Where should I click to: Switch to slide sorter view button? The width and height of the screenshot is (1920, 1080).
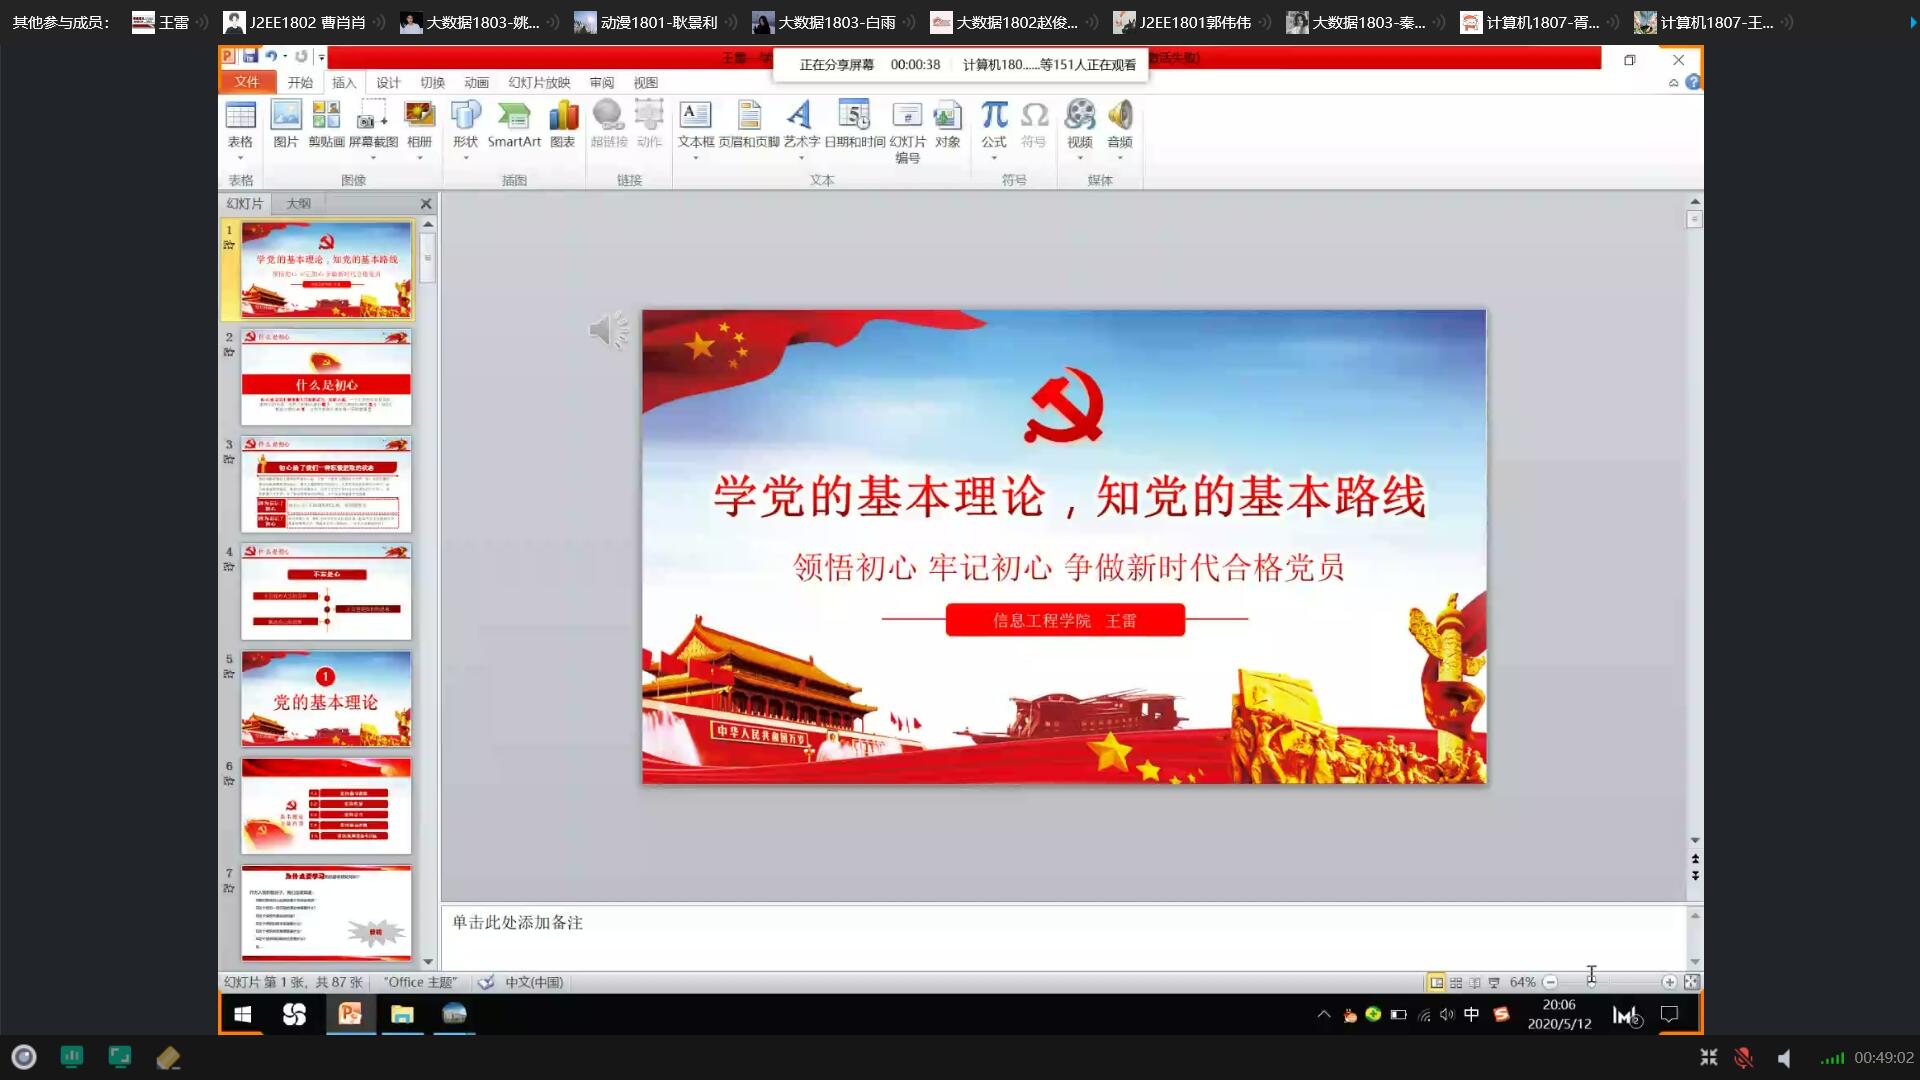pos(1456,982)
